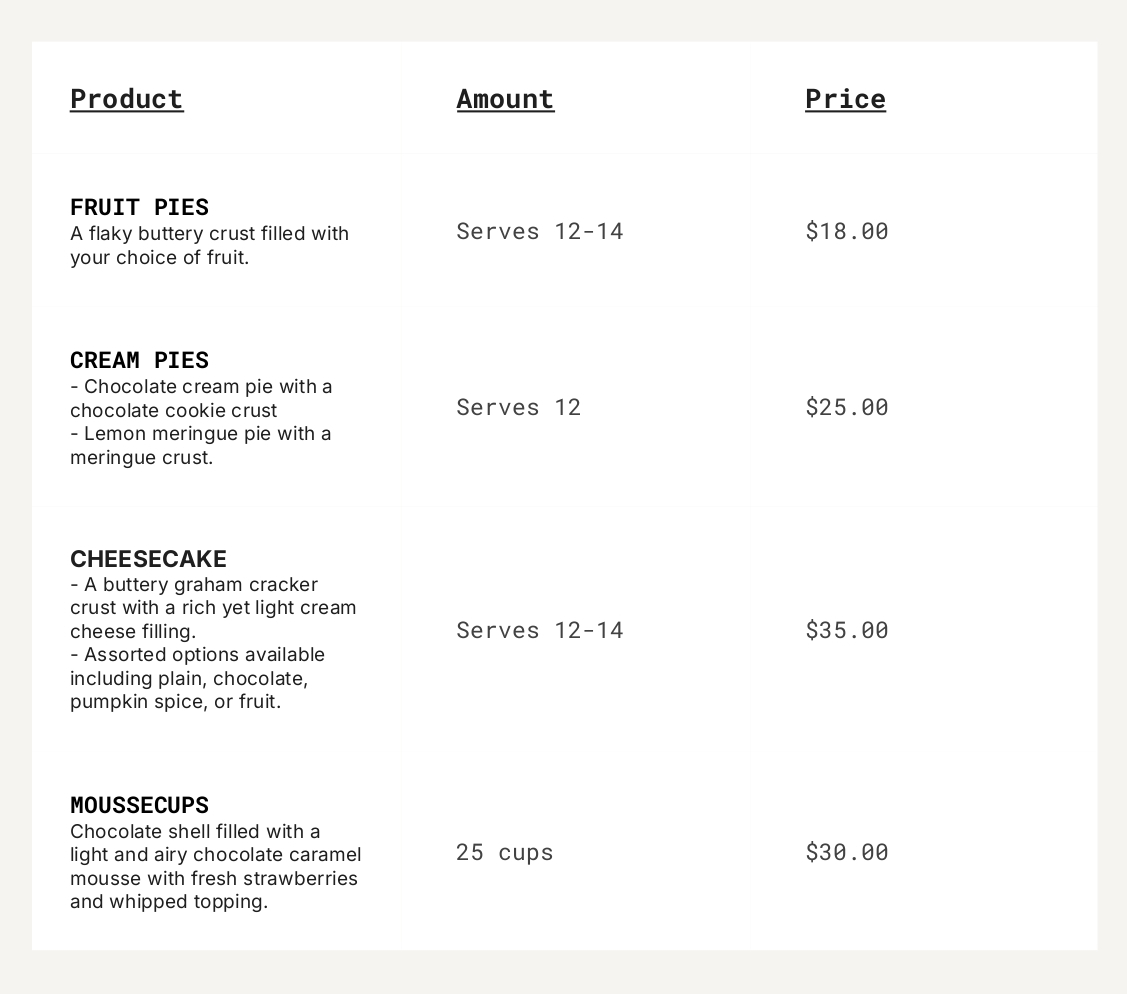Viewport: 1127px width, 994px height.
Task: Click the graham cracker crust description
Action: 212,607
